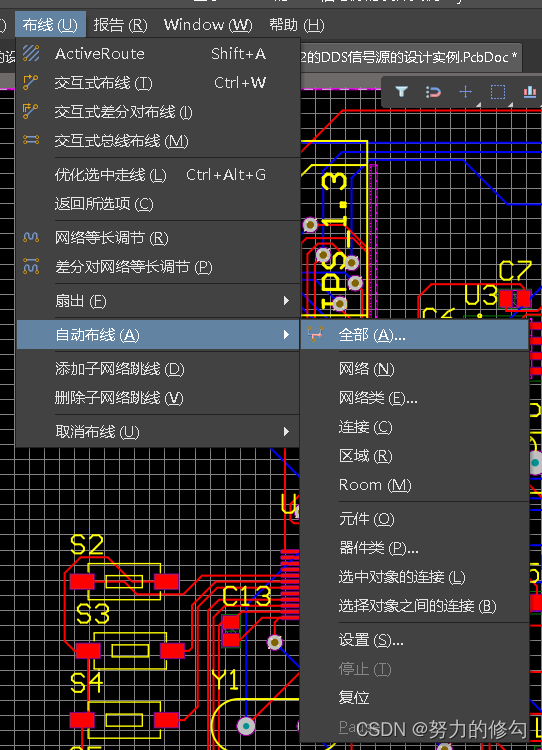Click the snap magnet toolbar icon
Image resolution: width=542 pixels, height=750 pixels.
(433, 91)
